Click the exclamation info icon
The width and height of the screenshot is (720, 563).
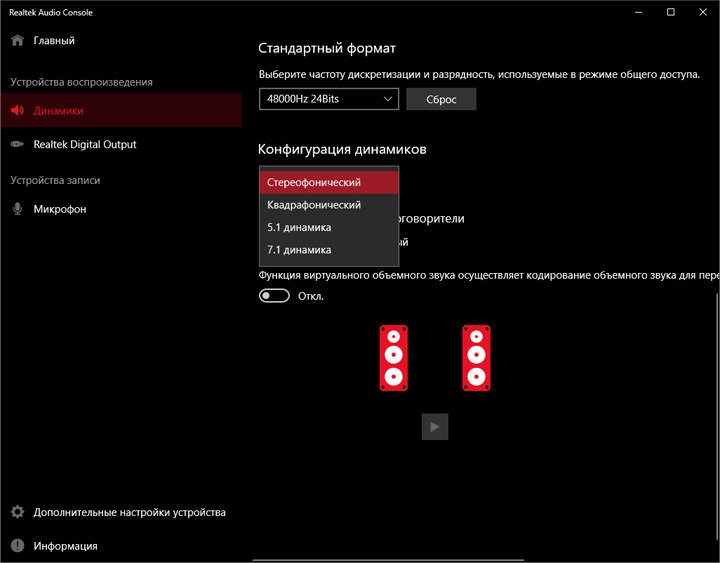17,546
